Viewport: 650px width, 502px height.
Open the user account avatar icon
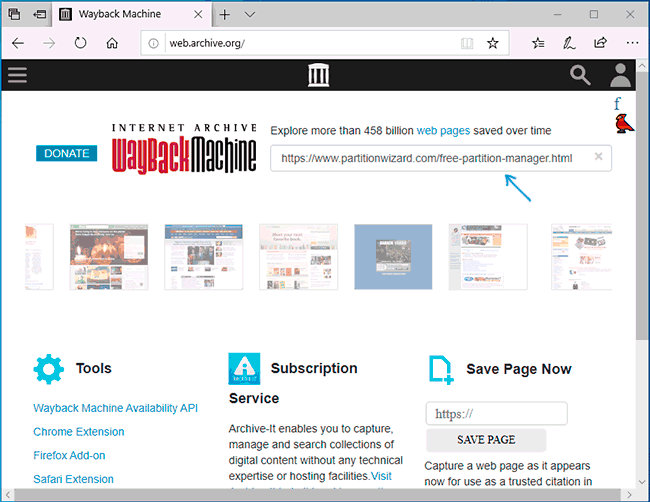pyautogui.click(x=620, y=75)
